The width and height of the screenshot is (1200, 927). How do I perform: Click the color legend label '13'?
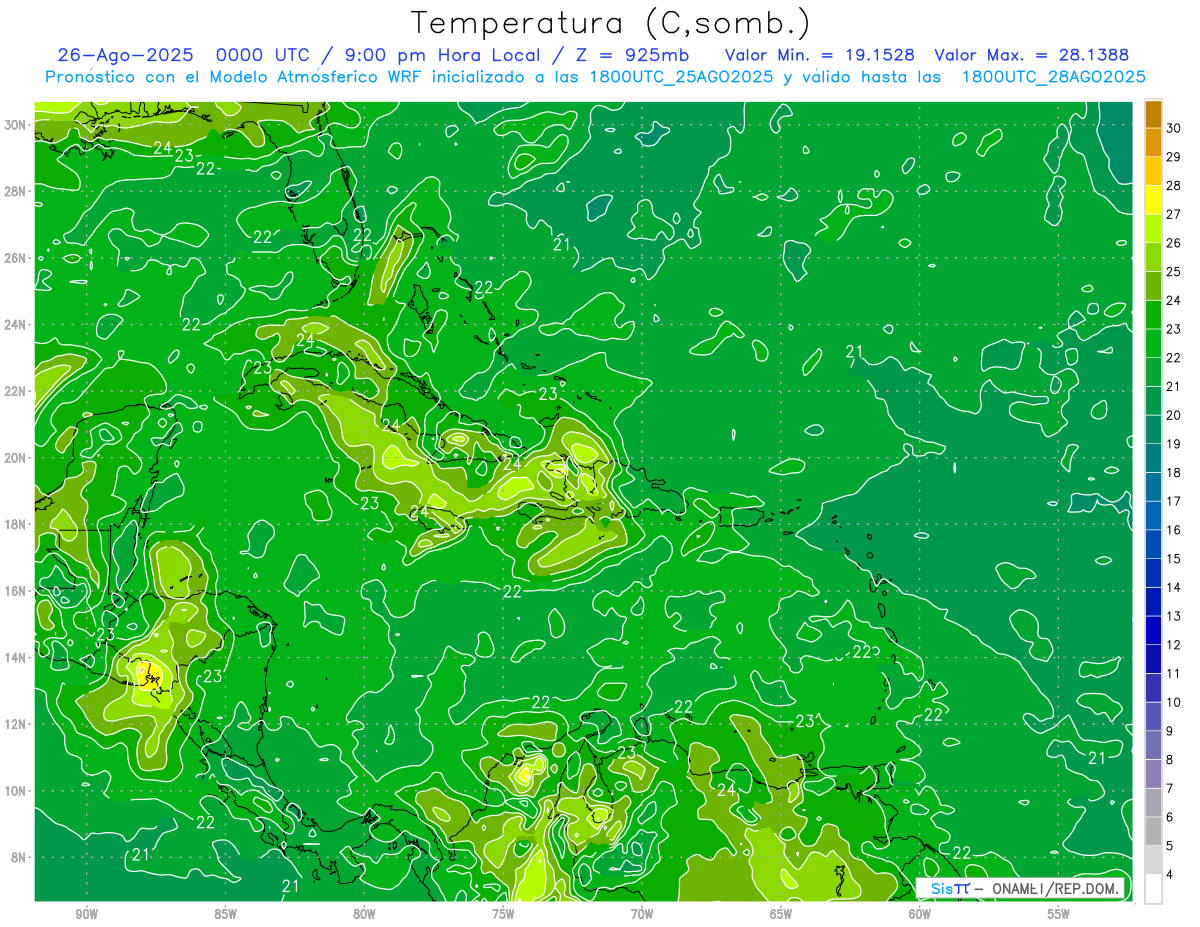1173,616
